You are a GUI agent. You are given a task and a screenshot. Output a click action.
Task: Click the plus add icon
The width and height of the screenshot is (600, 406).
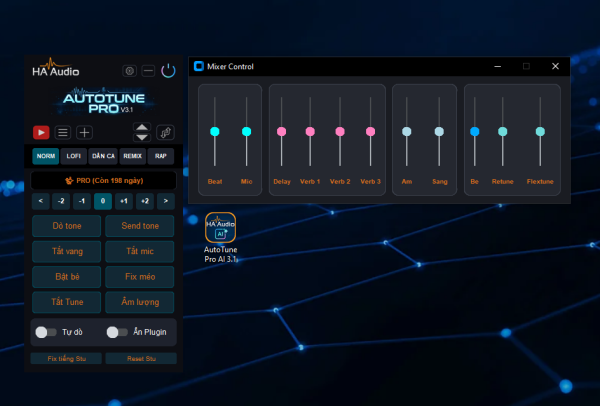click(85, 133)
